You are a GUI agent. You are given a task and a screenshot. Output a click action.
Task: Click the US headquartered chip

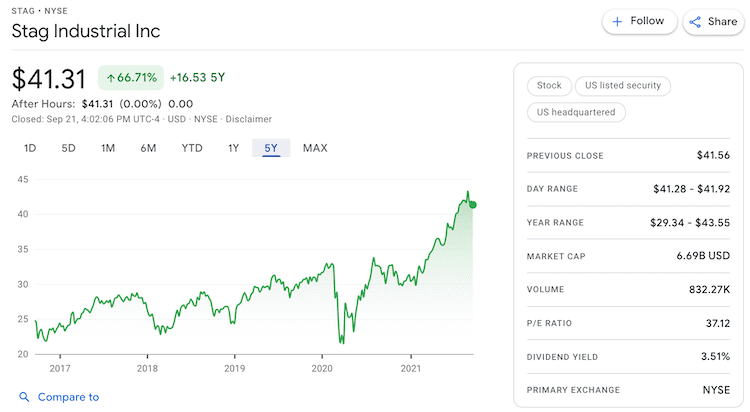(x=576, y=112)
